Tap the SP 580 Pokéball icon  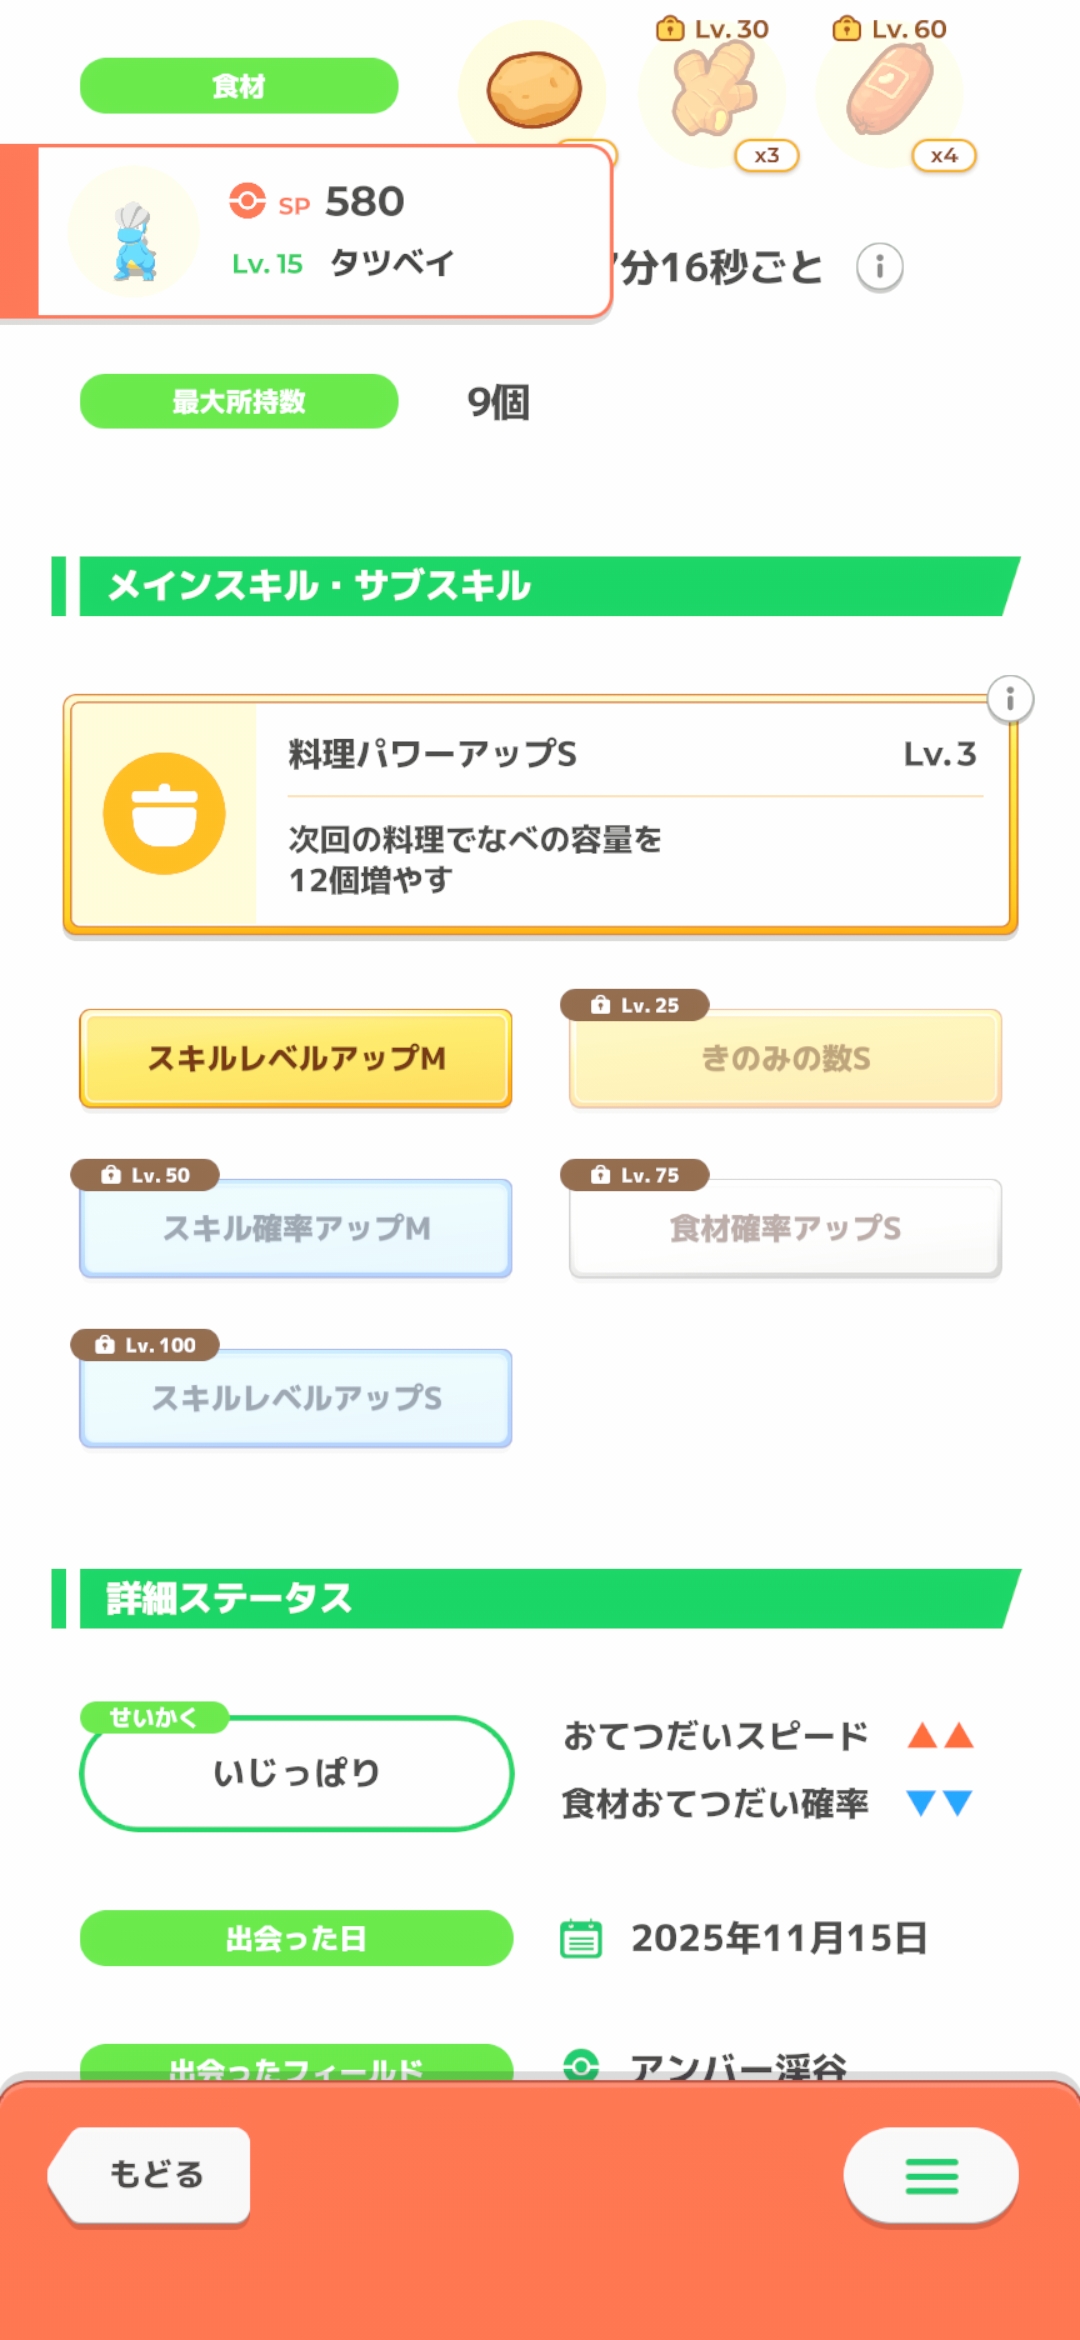tap(247, 201)
